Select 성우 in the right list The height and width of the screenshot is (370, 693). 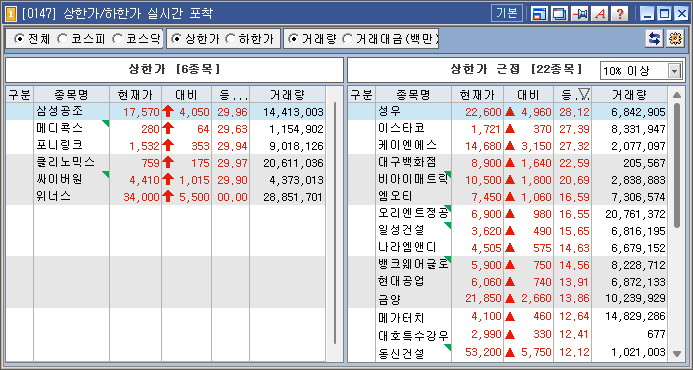pyautogui.click(x=389, y=112)
